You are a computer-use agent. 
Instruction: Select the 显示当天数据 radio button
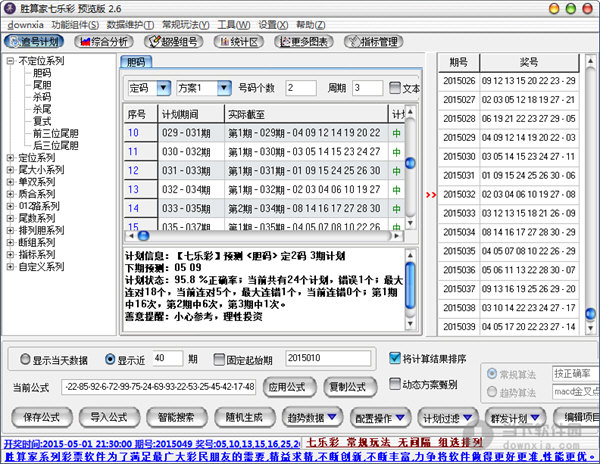coord(25,359)
